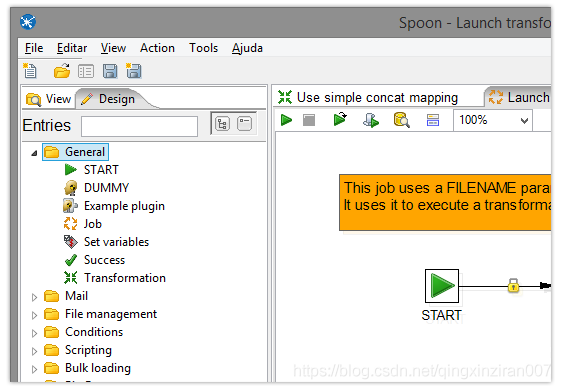The width and height of the screenshot is (561, 389).
Task: Expand the Conditions folder
Action: point(34,333)
